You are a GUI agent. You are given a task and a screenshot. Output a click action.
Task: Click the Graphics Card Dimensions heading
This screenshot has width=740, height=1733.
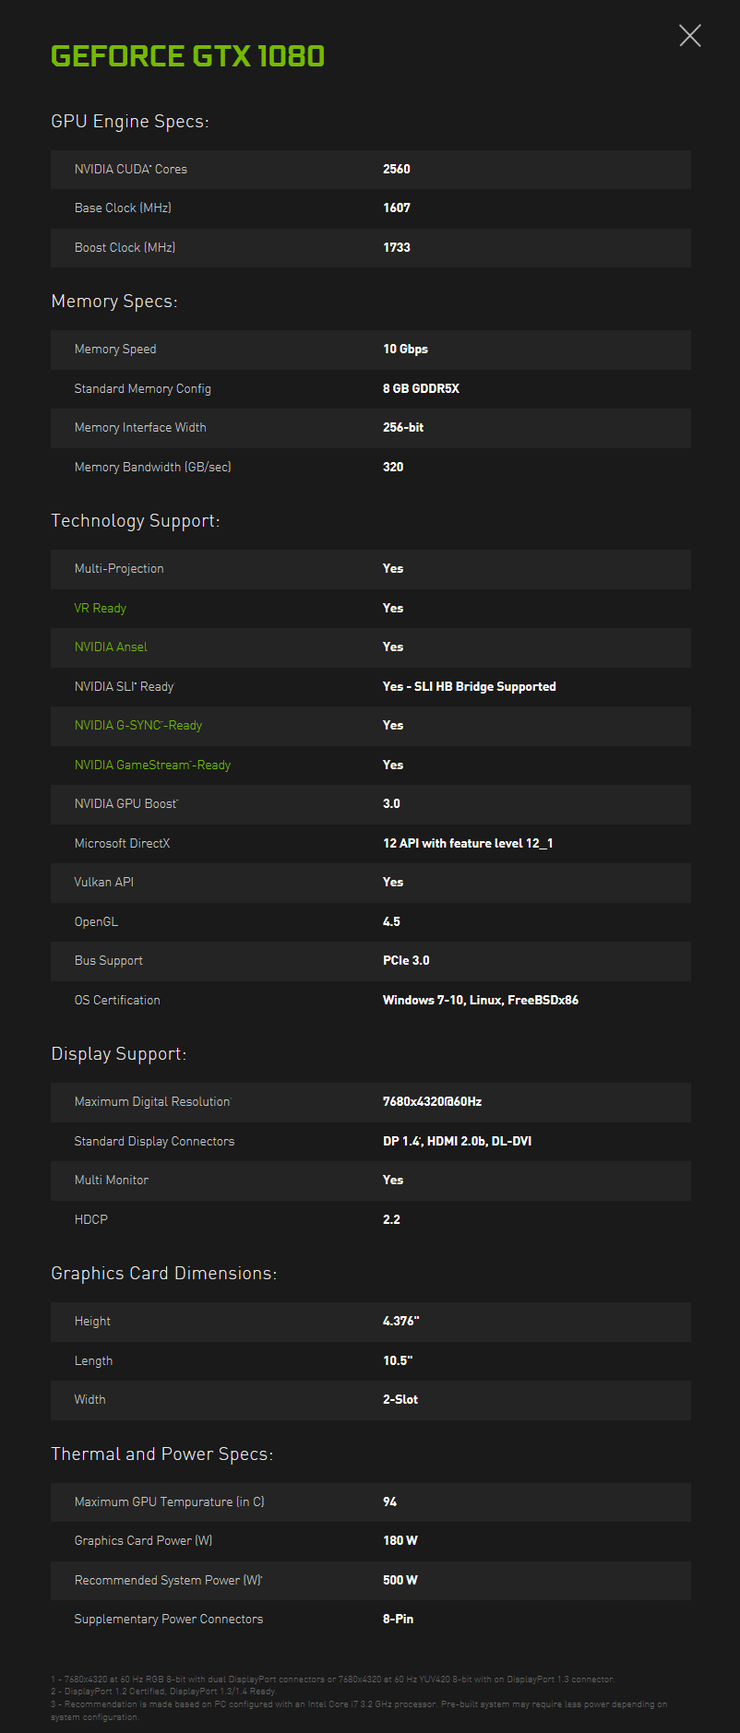164,1273
